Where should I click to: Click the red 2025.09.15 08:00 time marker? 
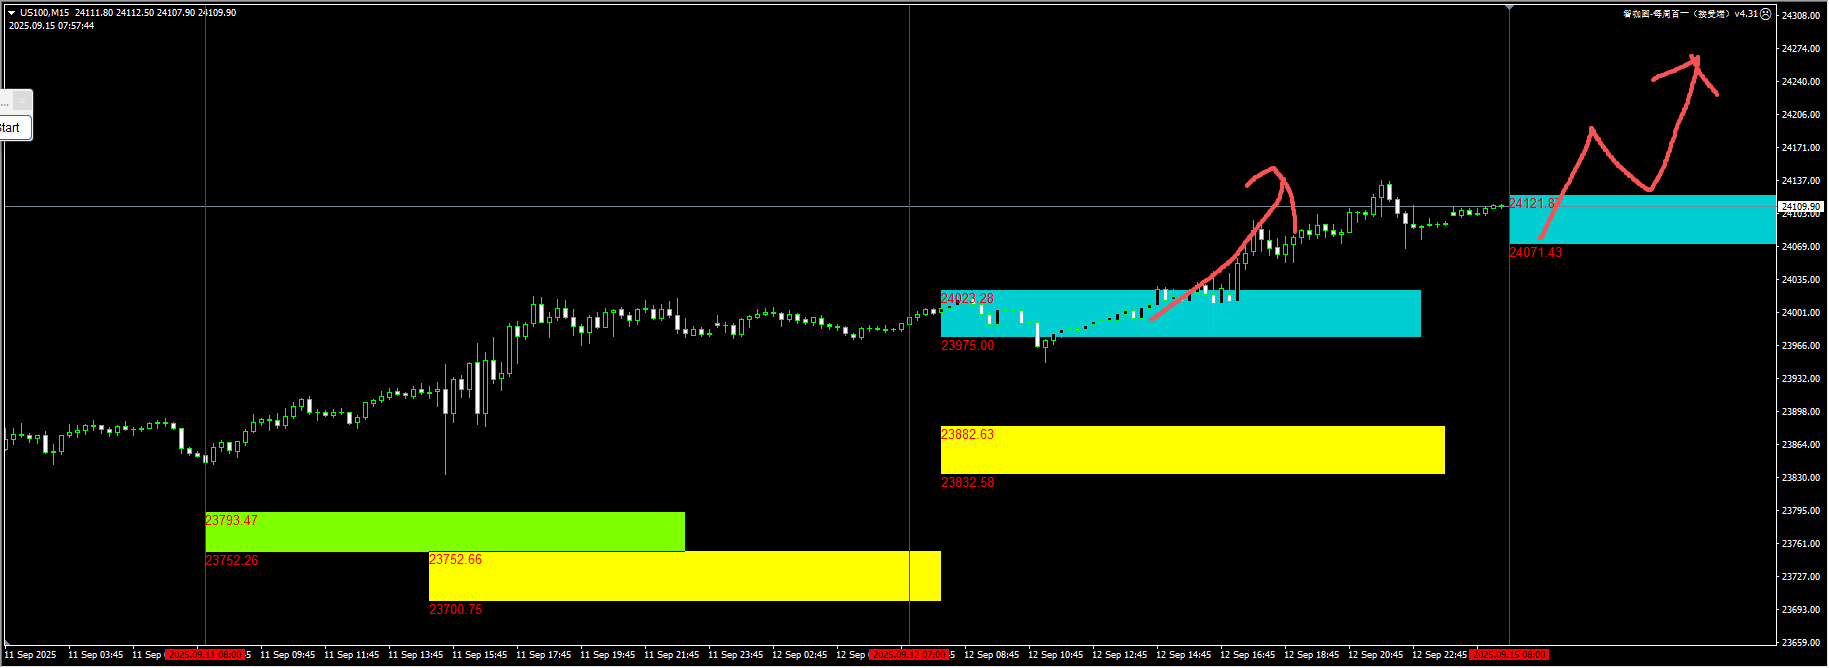point(1509,655)
